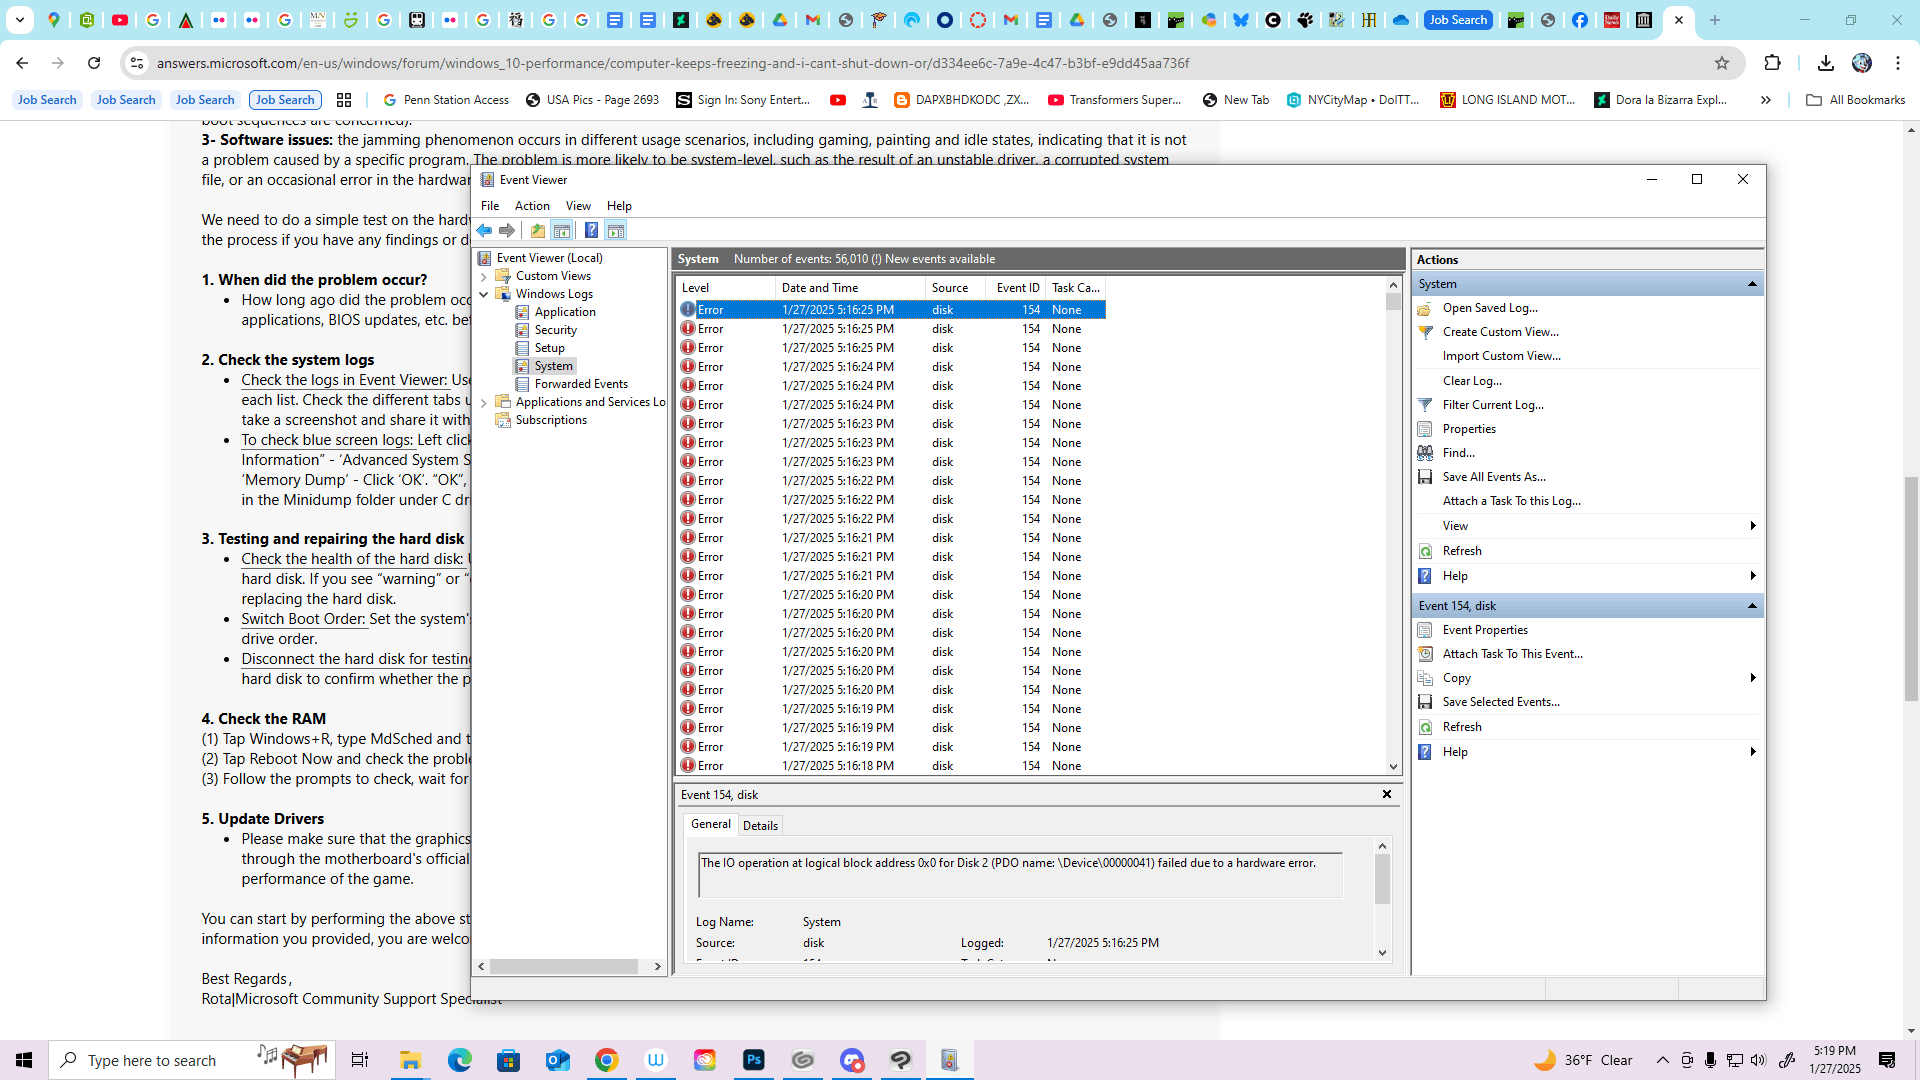Close the Event 154 preview pane
This screenshot has width=1920, height=1080.
[1387, 794]
